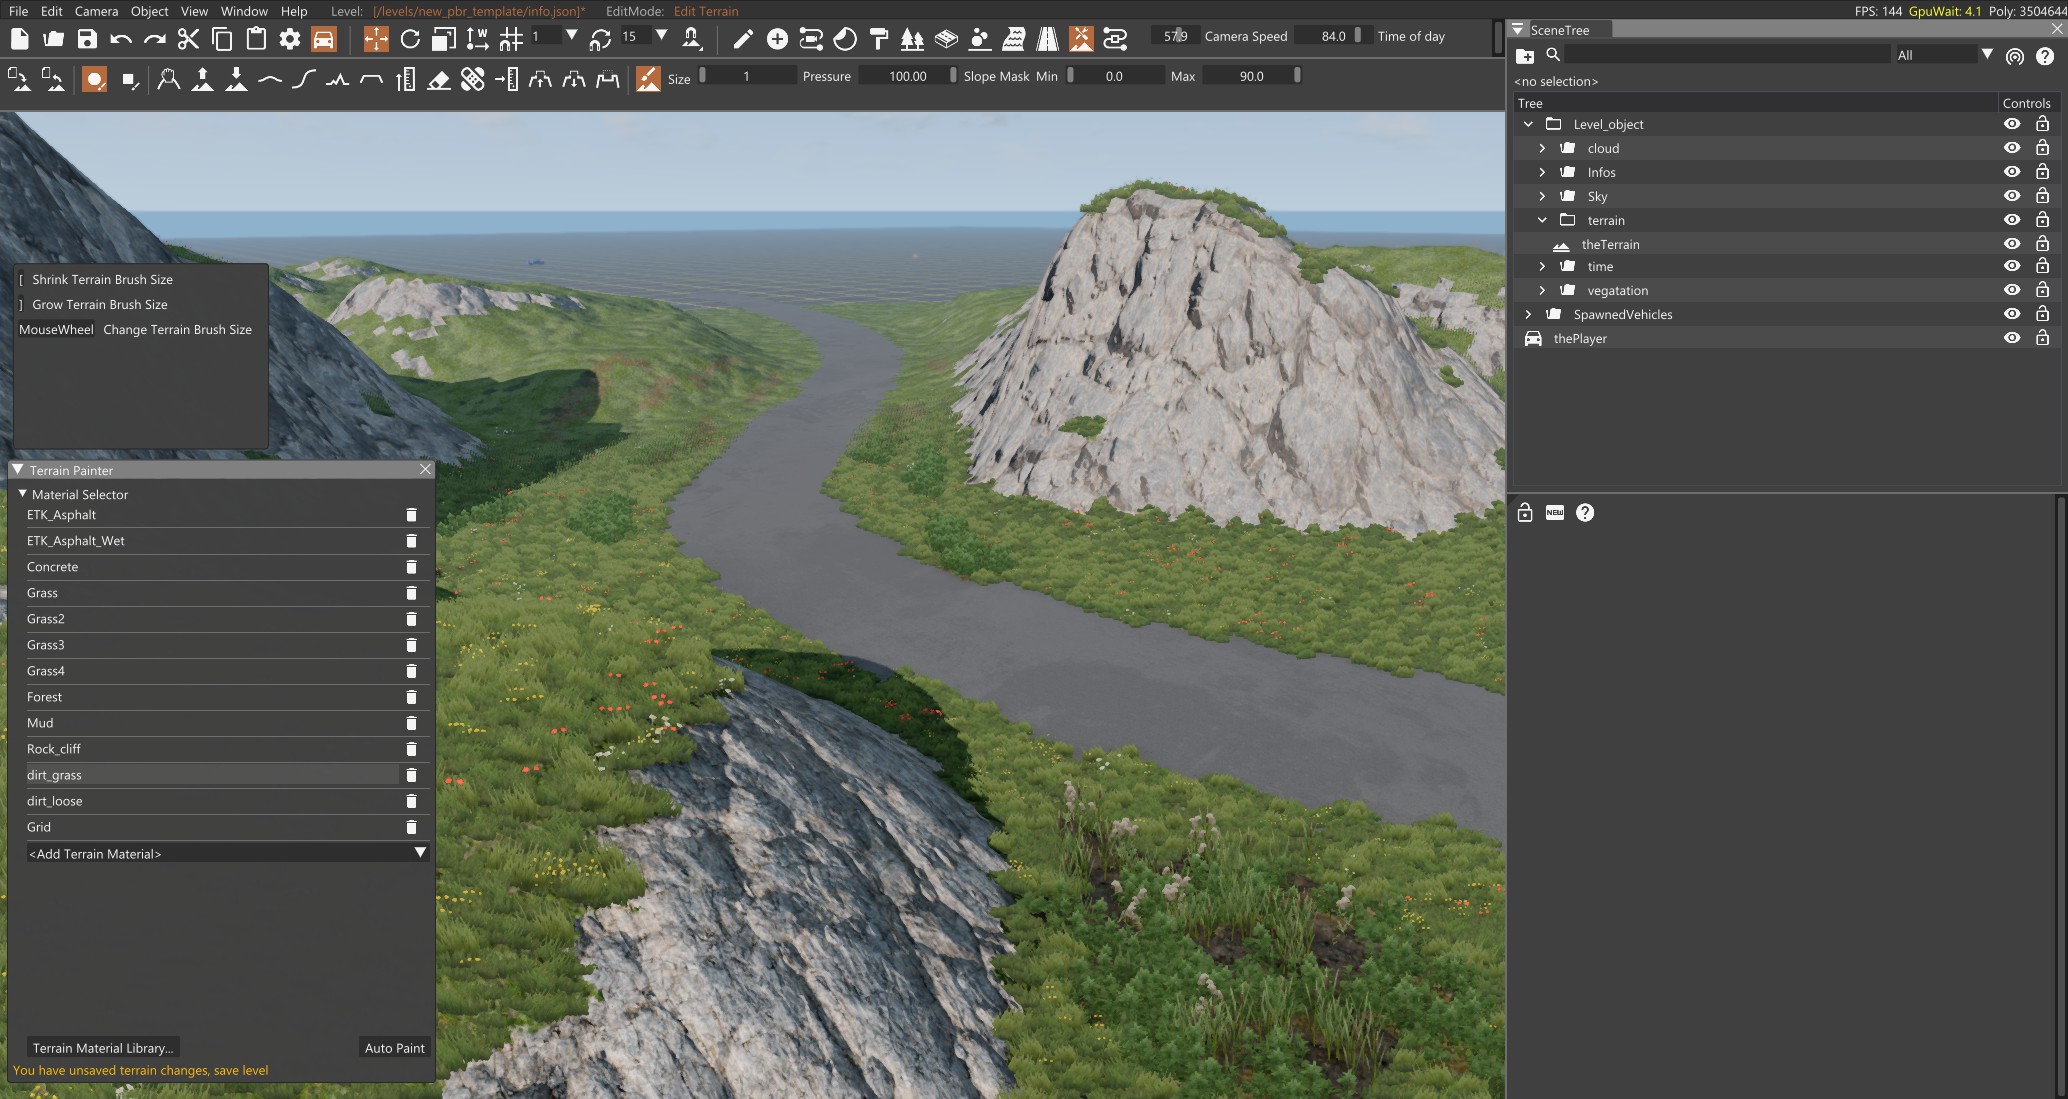
Task: Toggle lock on thePlayer object
Action: (2042, 338)
